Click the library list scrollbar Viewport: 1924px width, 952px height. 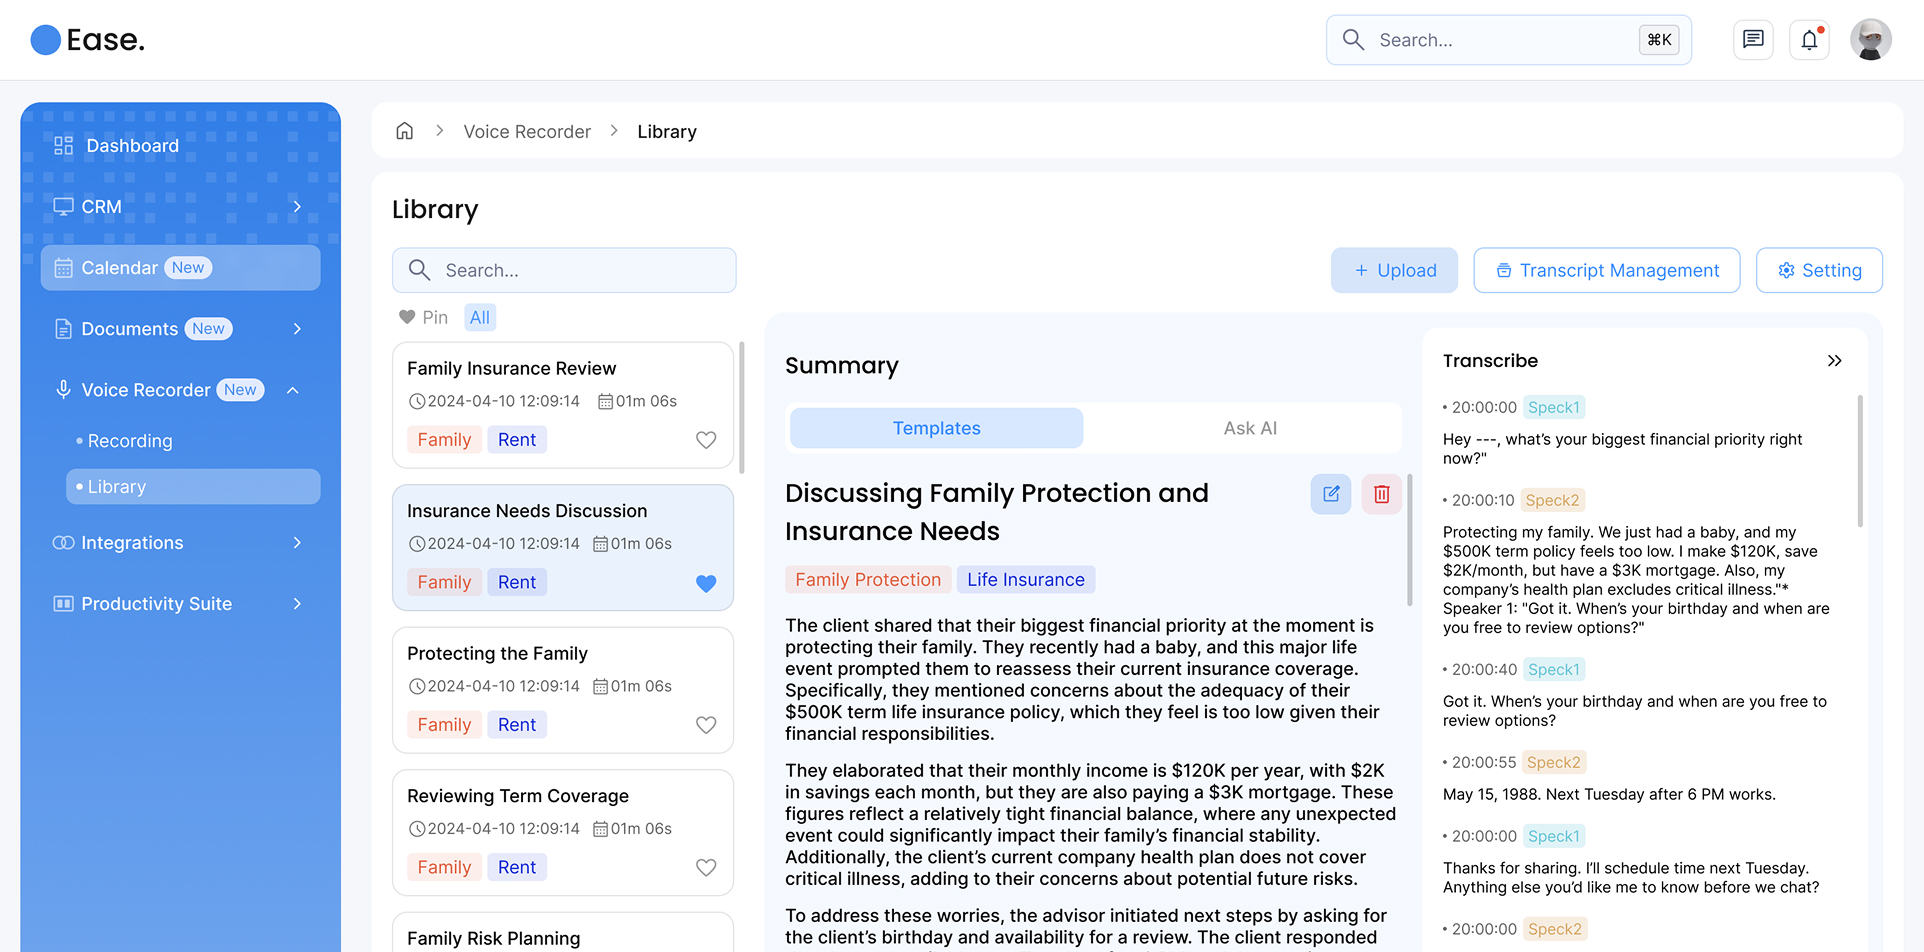pos(741,408)
